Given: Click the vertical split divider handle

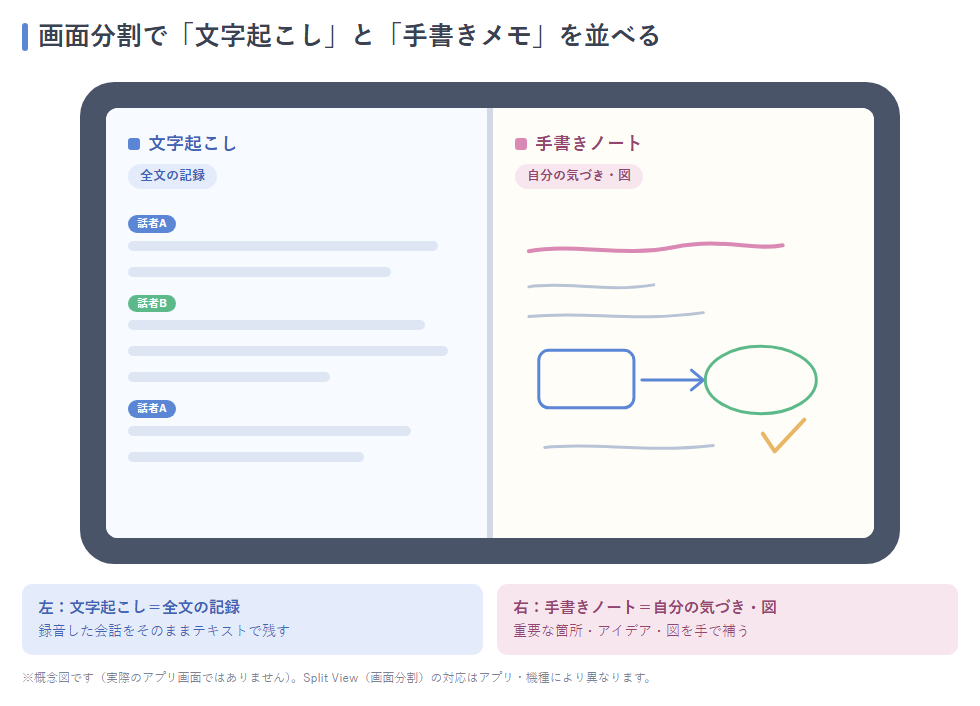Looking at the screenshot, I should click(490, 323).
